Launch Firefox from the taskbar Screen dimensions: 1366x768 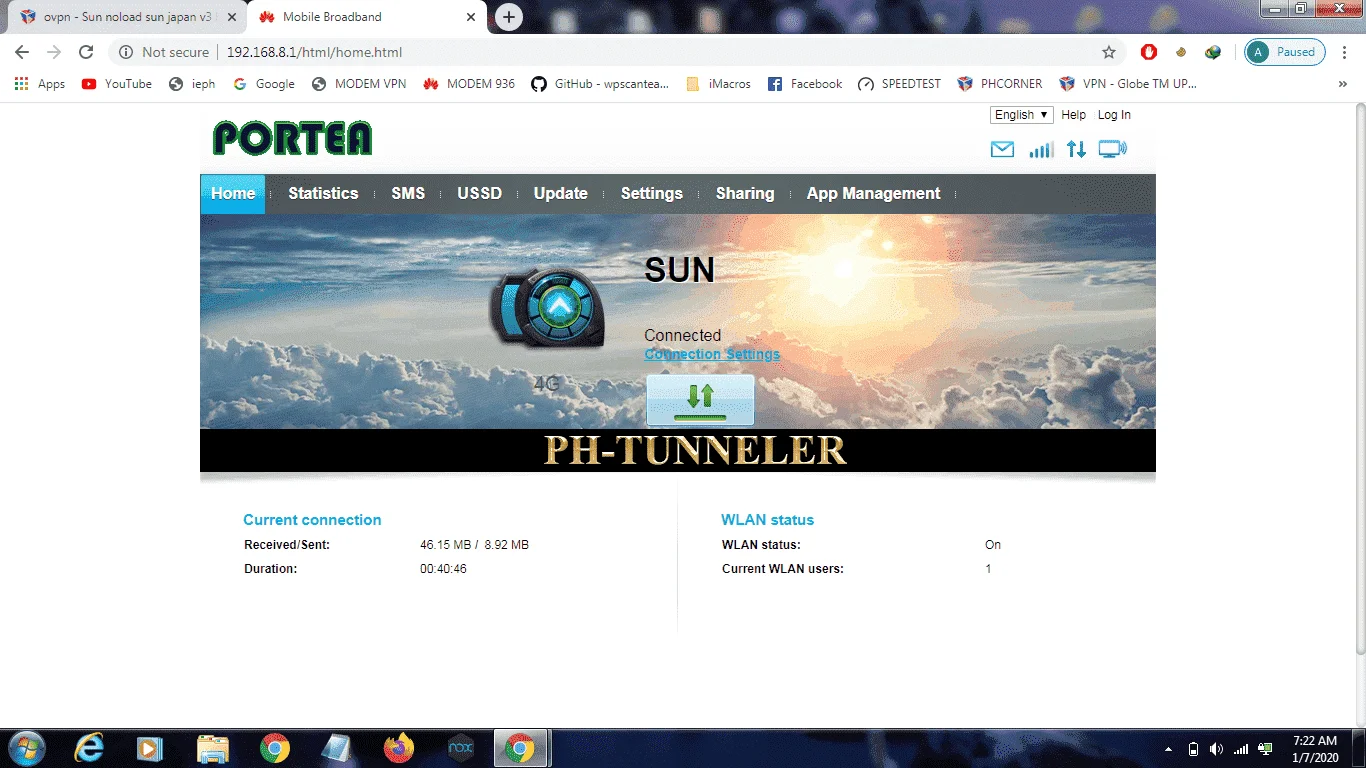(x=398, y=748)
